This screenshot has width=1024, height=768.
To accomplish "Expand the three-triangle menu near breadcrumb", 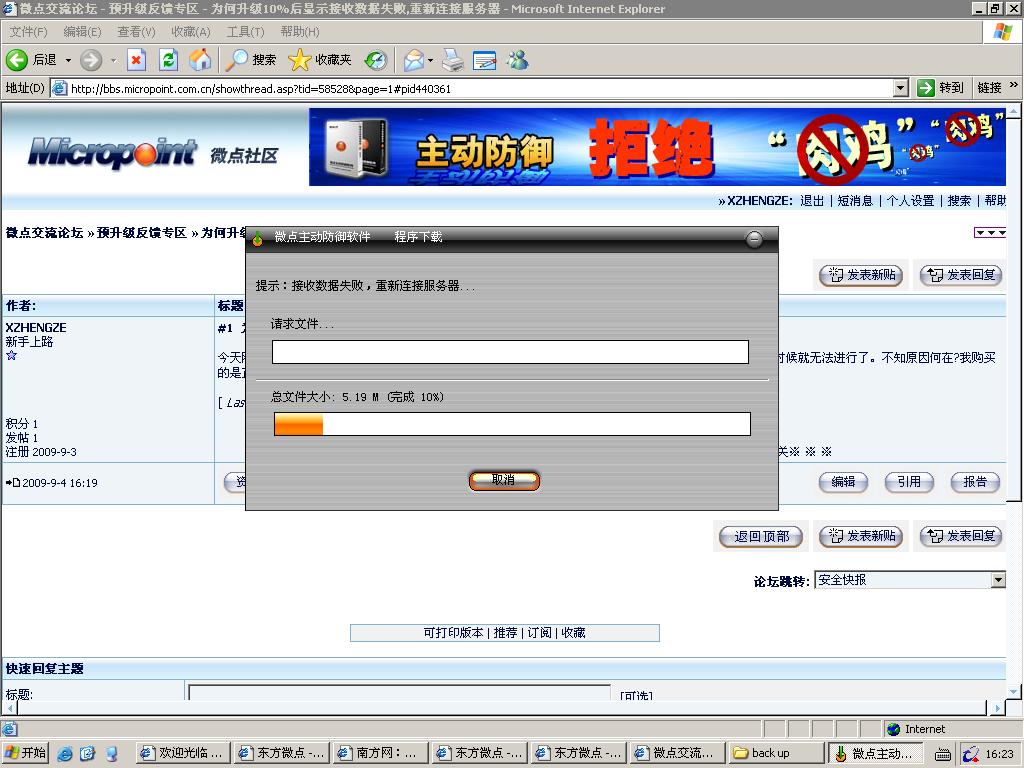I will click(989, 232).
